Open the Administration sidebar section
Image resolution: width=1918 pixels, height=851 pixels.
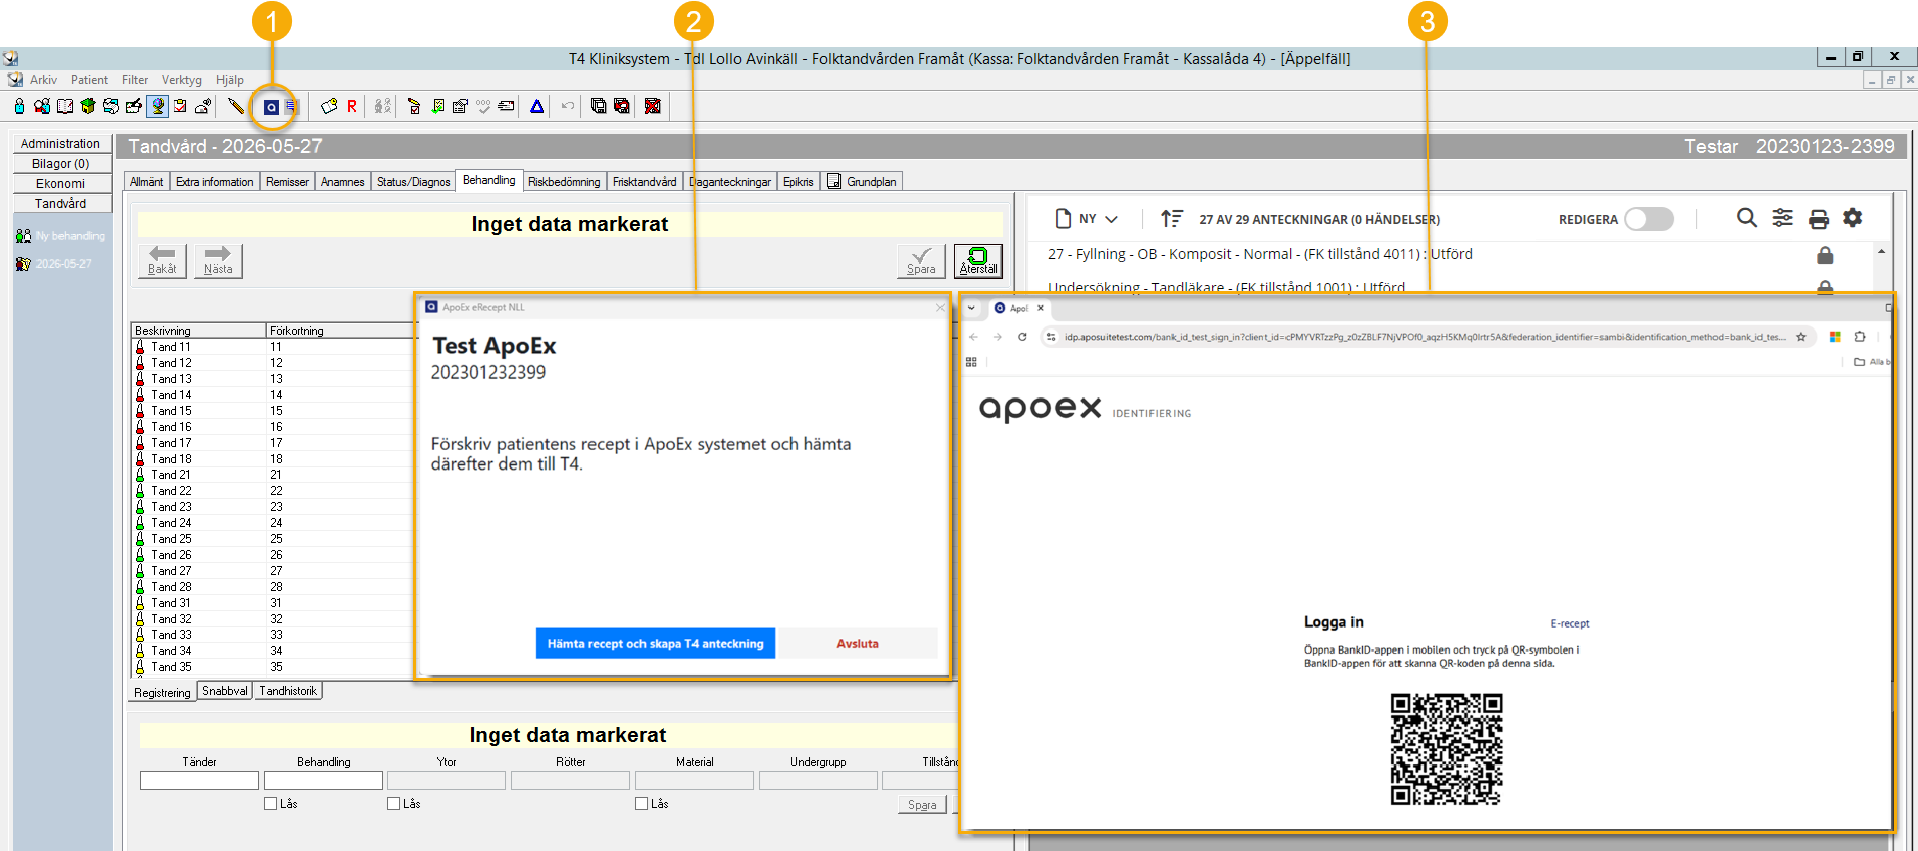tap(60, 144)
